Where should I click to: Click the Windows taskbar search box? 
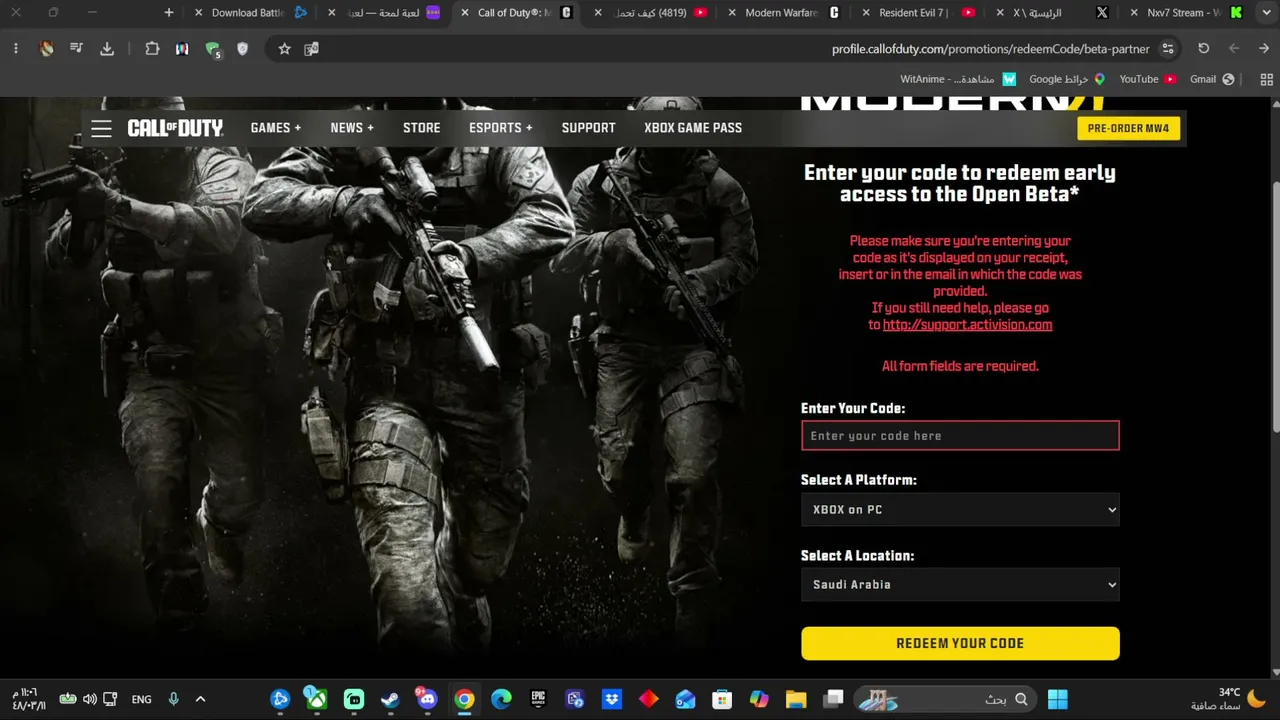click(945, 699)
